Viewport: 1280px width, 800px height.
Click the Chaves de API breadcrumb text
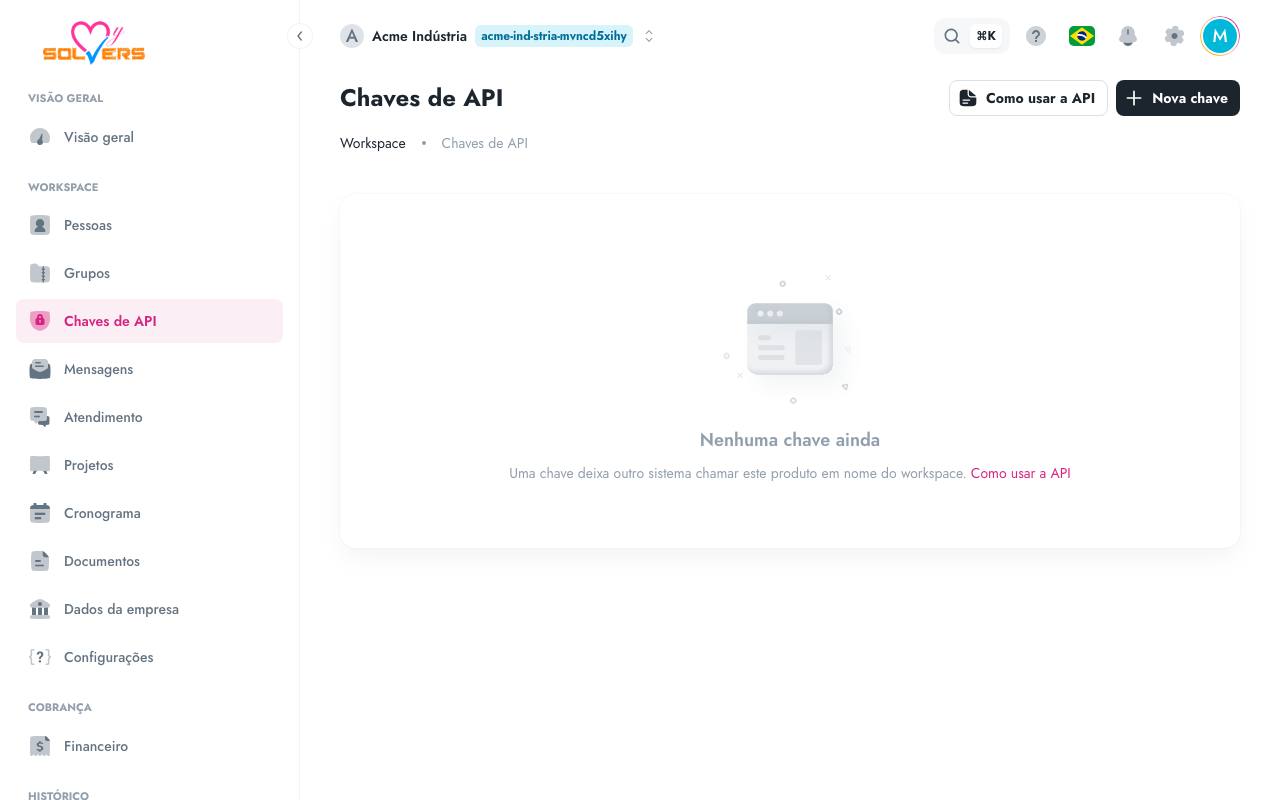[484, 143]
